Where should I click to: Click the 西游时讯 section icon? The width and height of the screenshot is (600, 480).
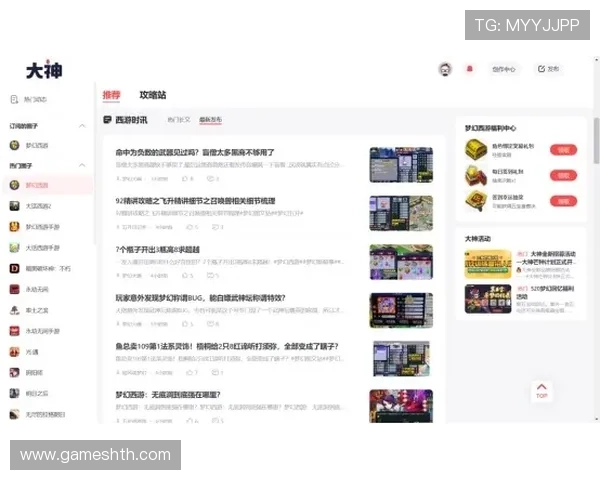pos(108,120)
